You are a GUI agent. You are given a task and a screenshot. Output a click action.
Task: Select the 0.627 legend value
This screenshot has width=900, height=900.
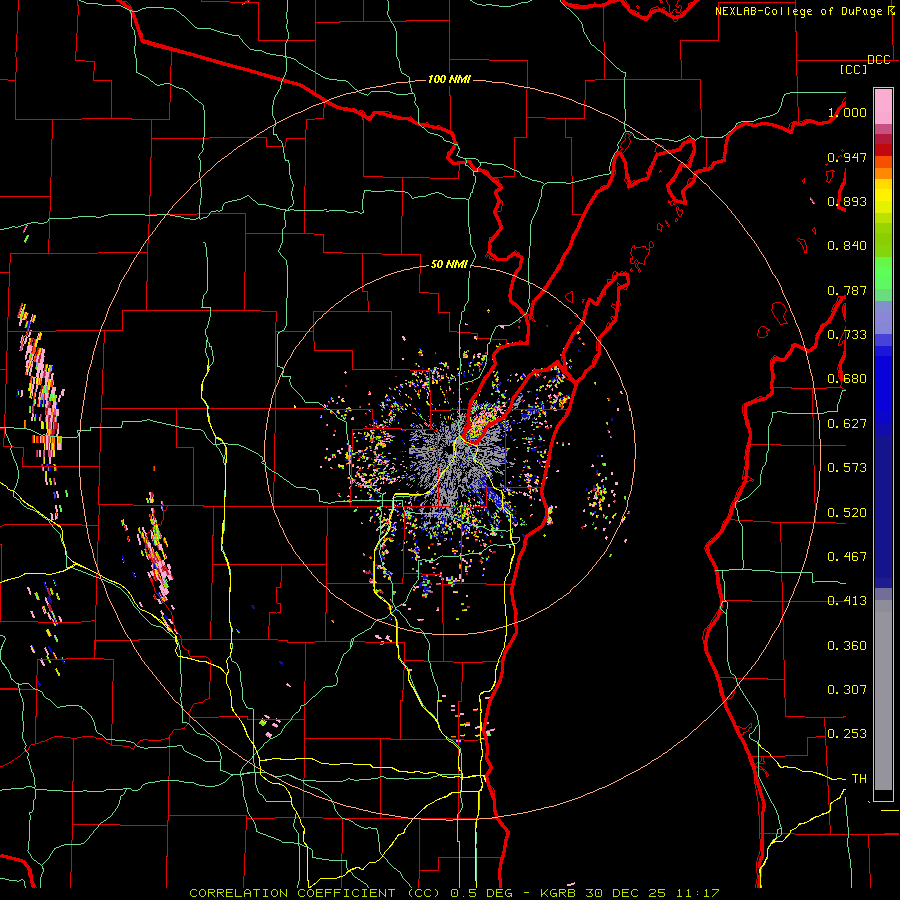[x=847, y=424]
